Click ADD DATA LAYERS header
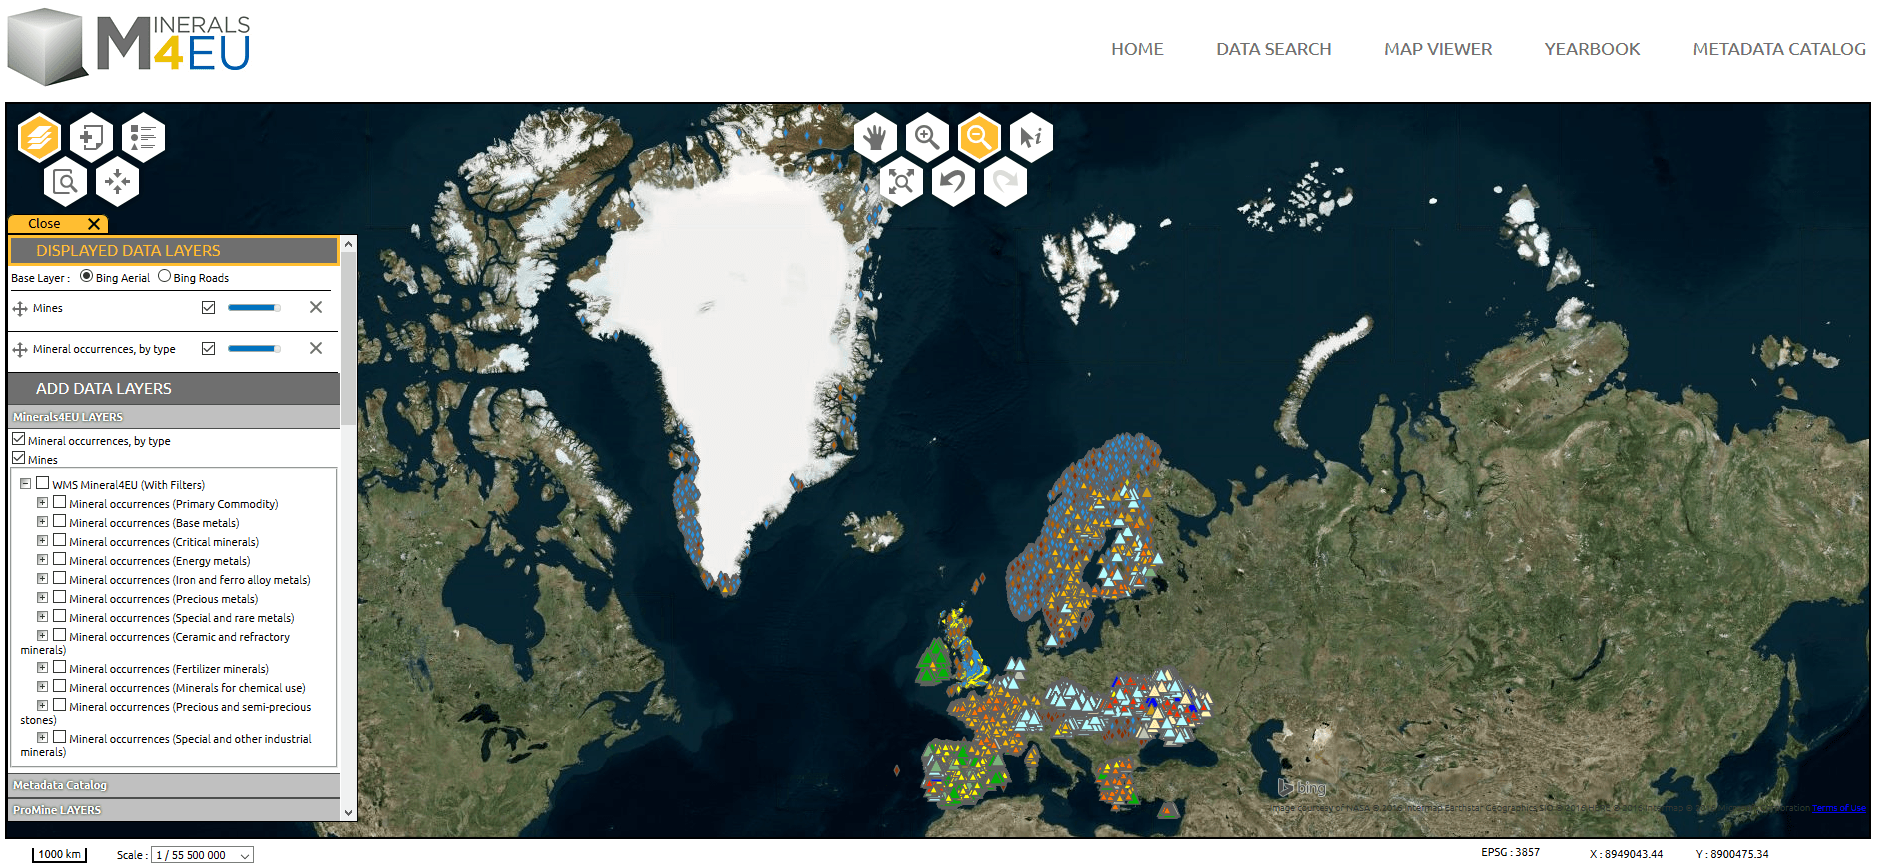 click(174, 388)
